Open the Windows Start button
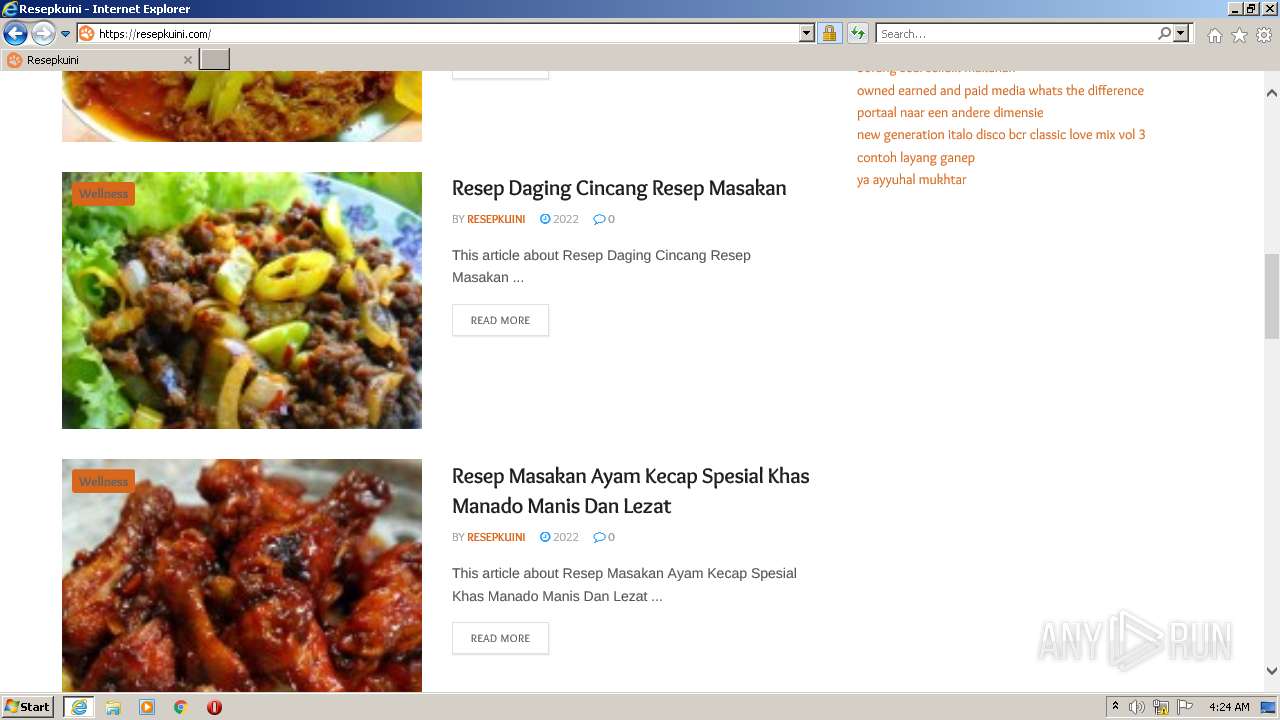Viewport: 1280px width, 720px height. tap(28, 707)
